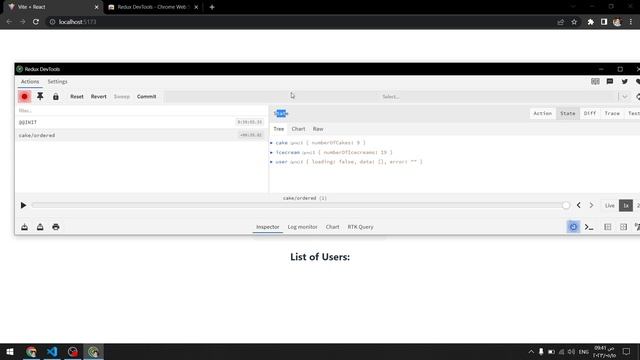Open the taskbar notification center icon
Screen dimensions: 640x360
(627, 351)
